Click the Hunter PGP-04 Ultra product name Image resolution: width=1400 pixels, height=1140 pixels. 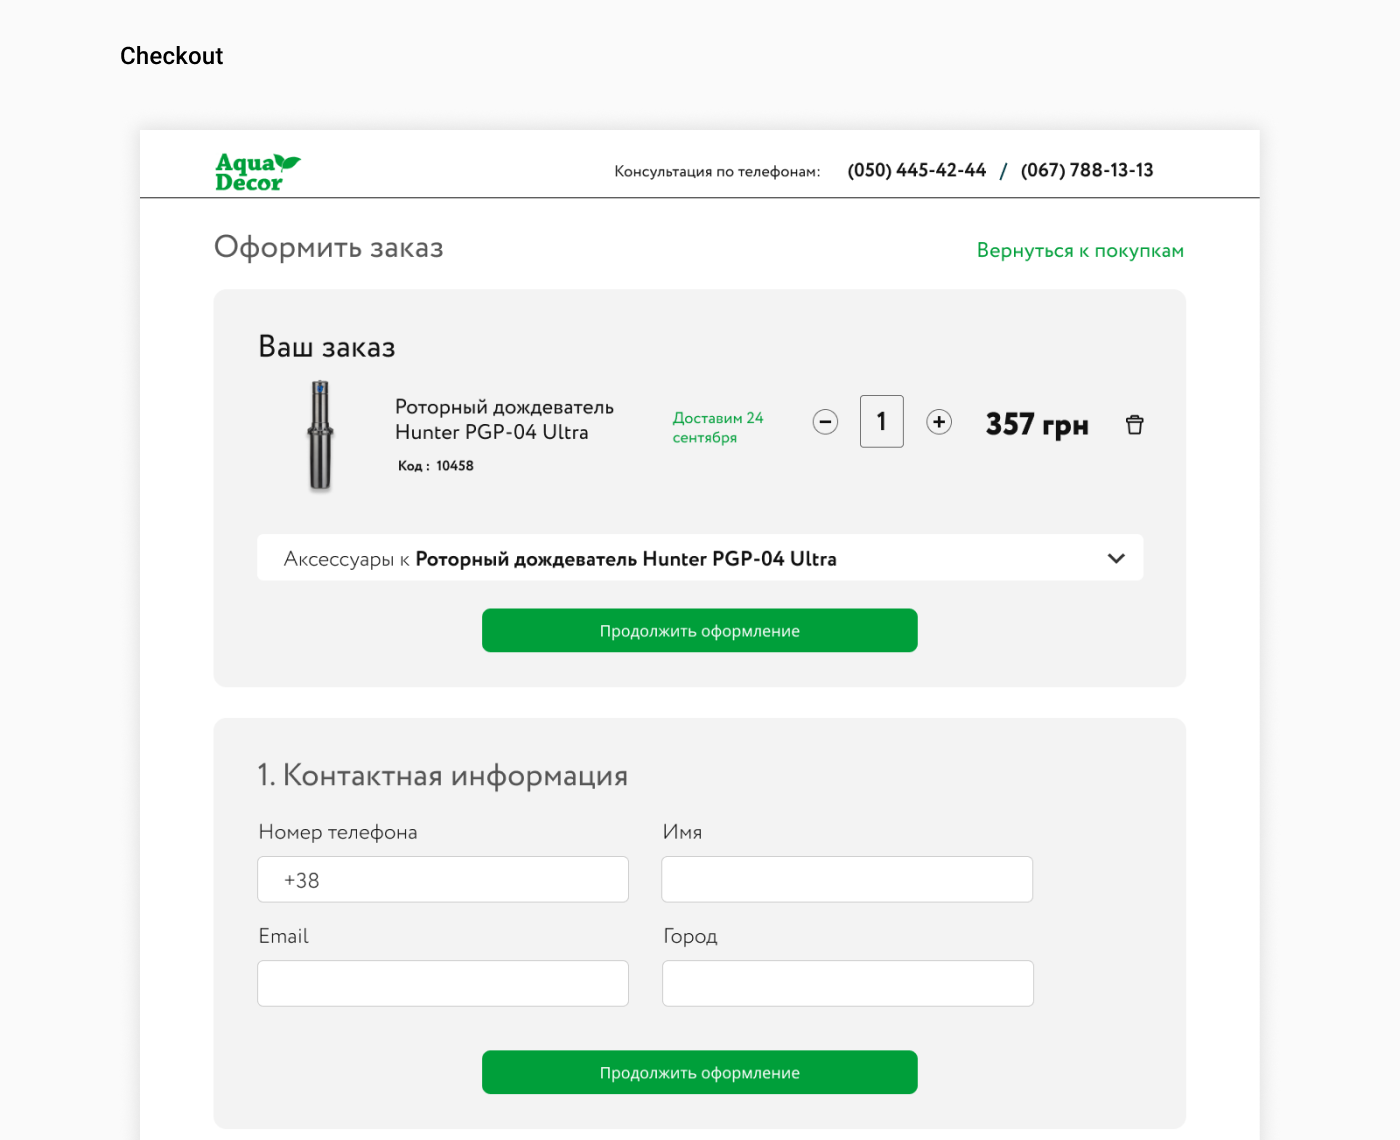(x=504, y=420)
